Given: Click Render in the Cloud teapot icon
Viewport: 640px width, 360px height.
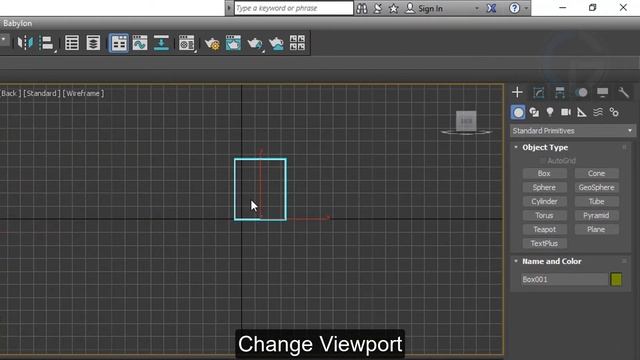Looking at the screenshot, I should click(276, 43).
